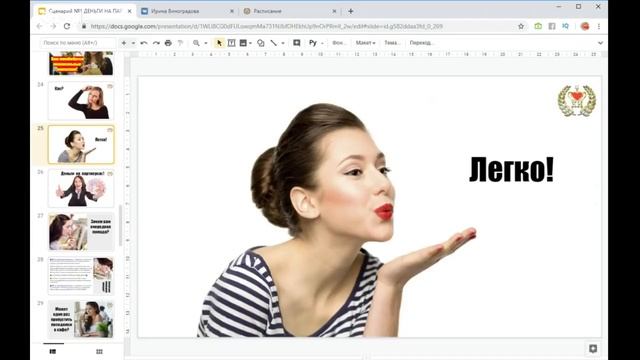Click the slide panel vertical scrollbar
640x360 pixels.
[120, 224]
